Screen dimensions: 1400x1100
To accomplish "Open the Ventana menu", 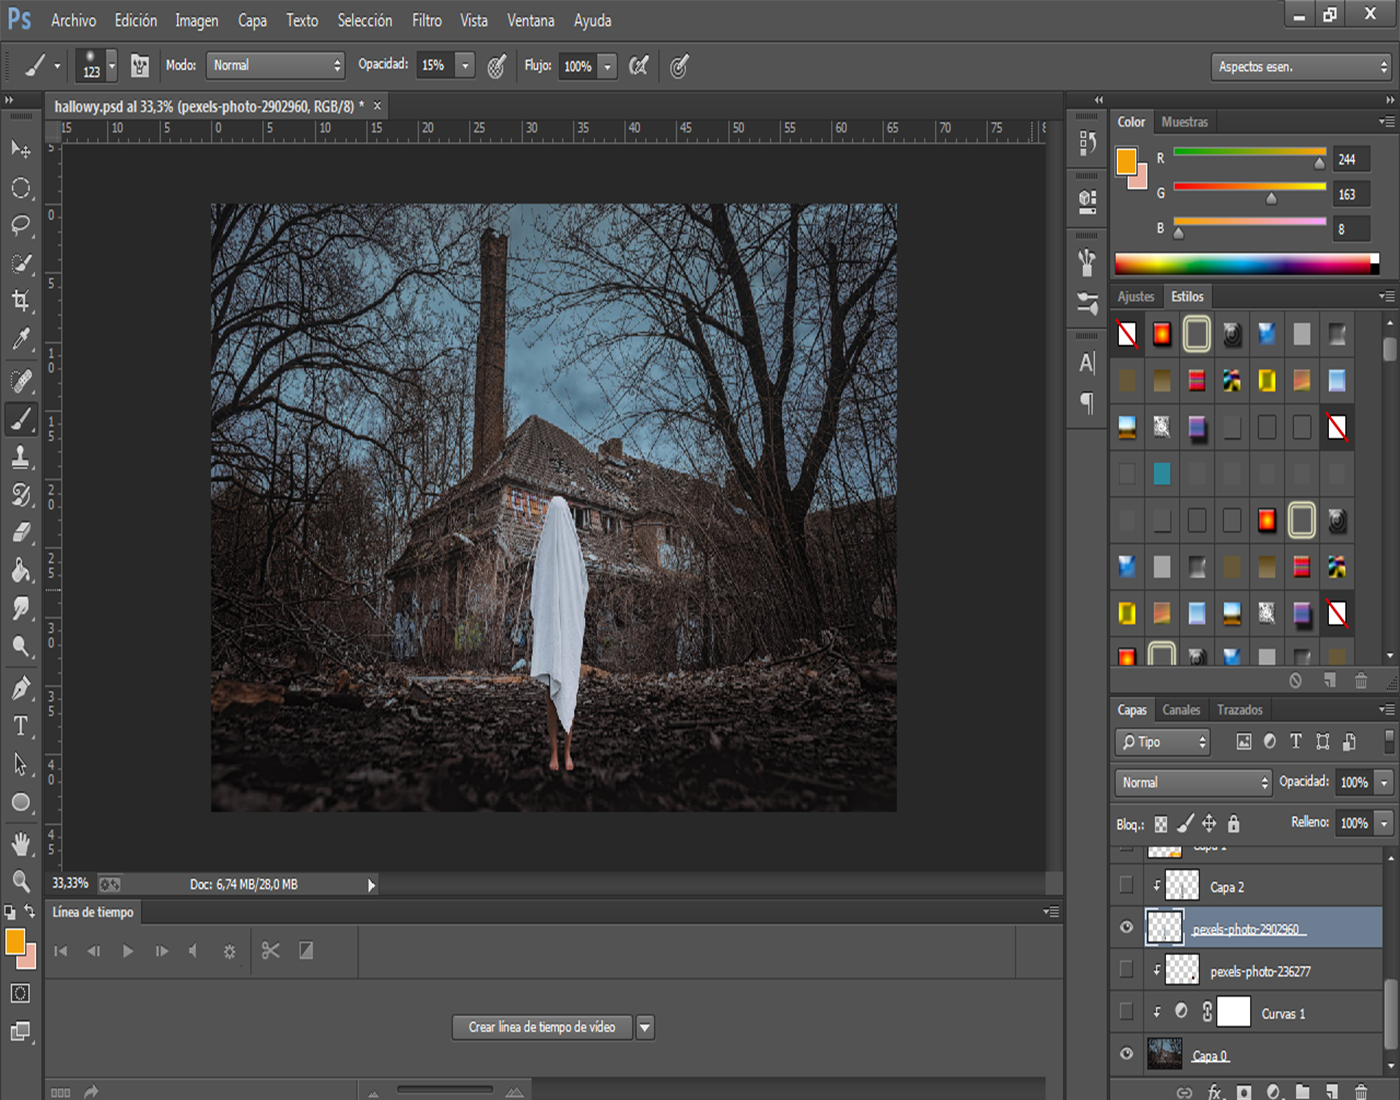I will pos(530,20).
